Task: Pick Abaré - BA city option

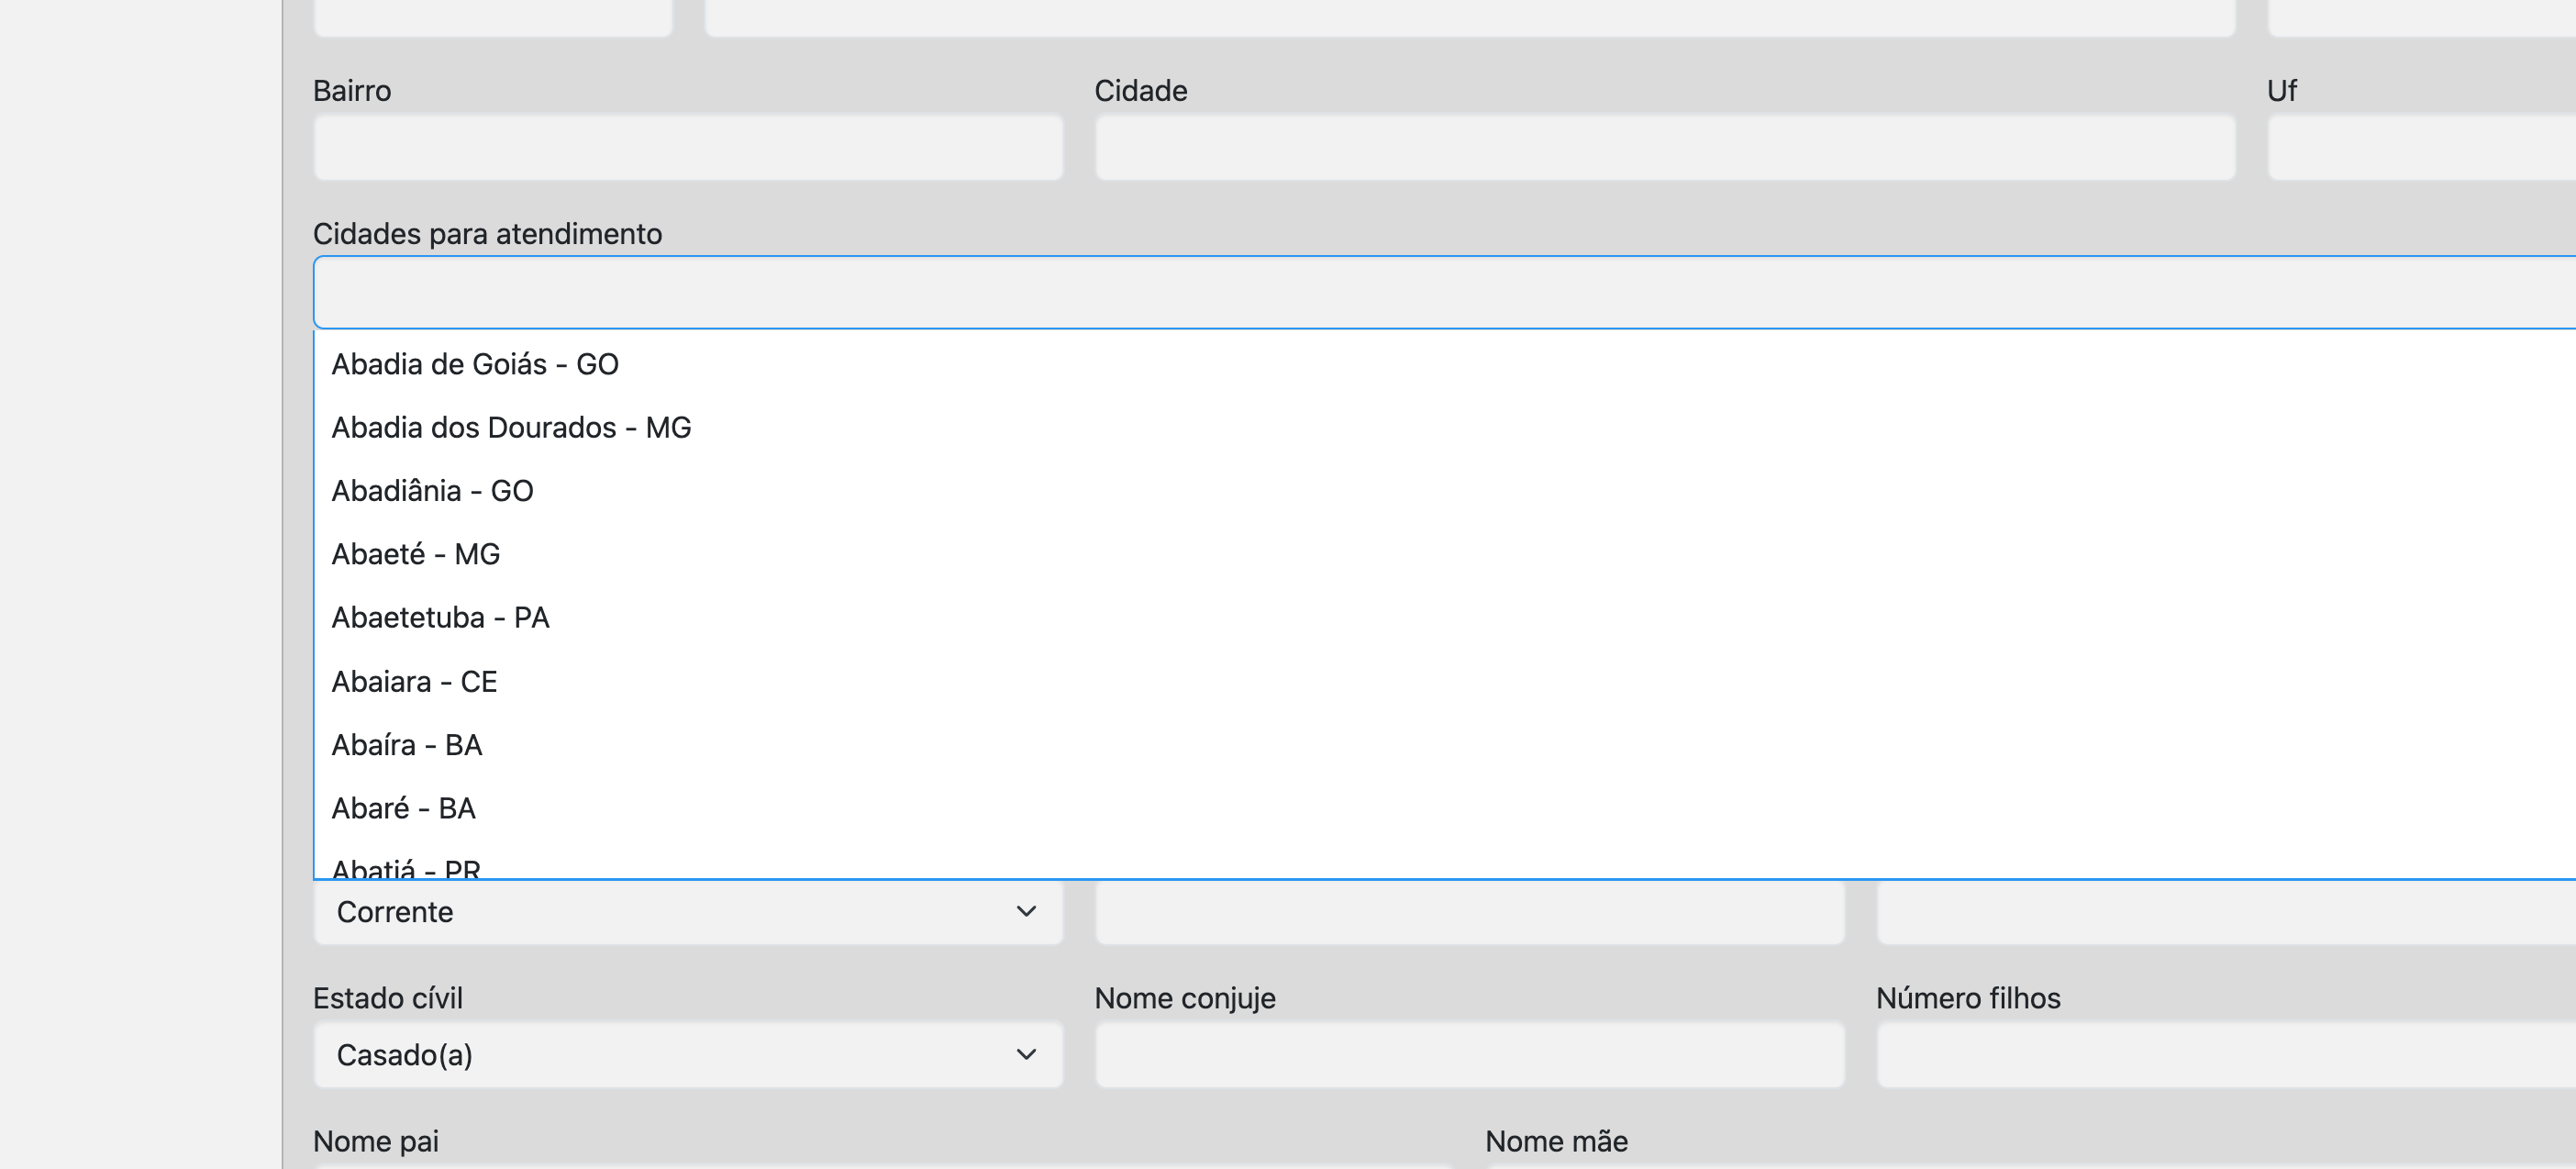Action: pyautogui.click(x=1445, y=808)
